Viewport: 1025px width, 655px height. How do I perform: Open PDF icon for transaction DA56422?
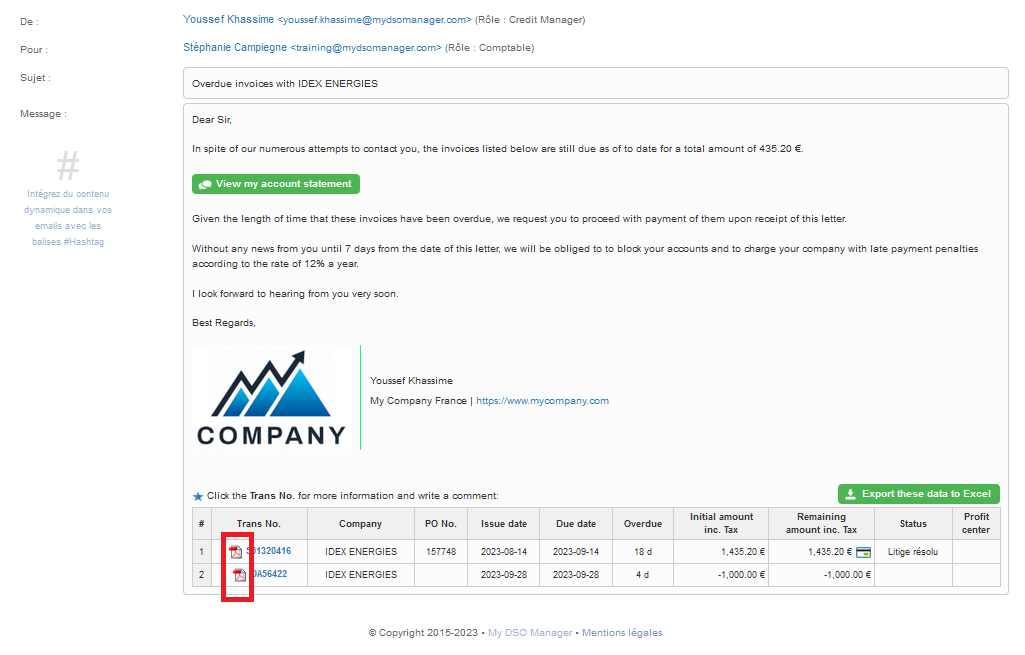(239, 575)
